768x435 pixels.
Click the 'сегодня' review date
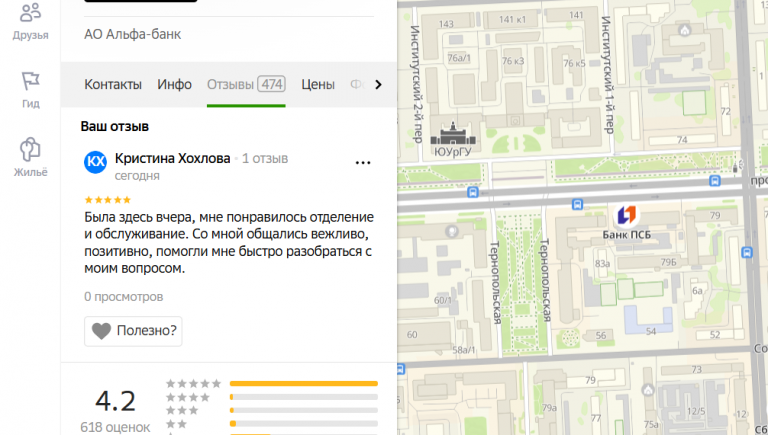(x=137, y=176)
